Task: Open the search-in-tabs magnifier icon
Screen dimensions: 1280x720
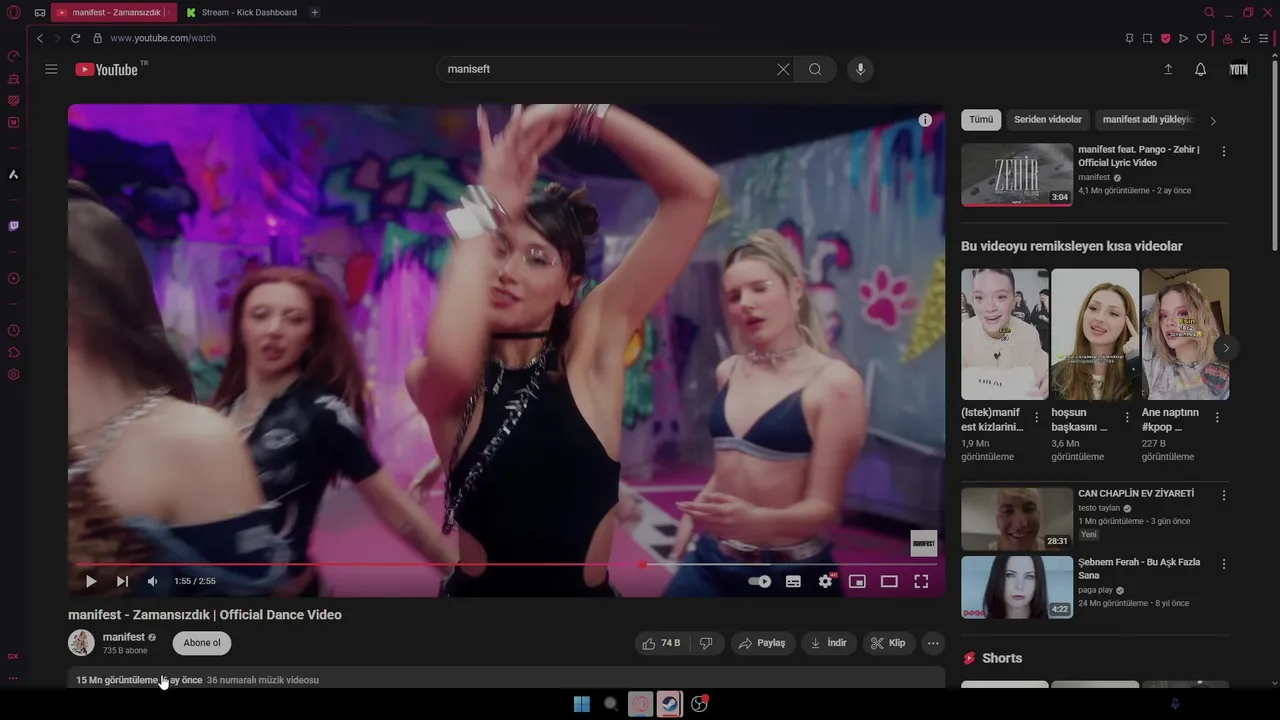Action: pyautogui.click(x=1209, y=12)
